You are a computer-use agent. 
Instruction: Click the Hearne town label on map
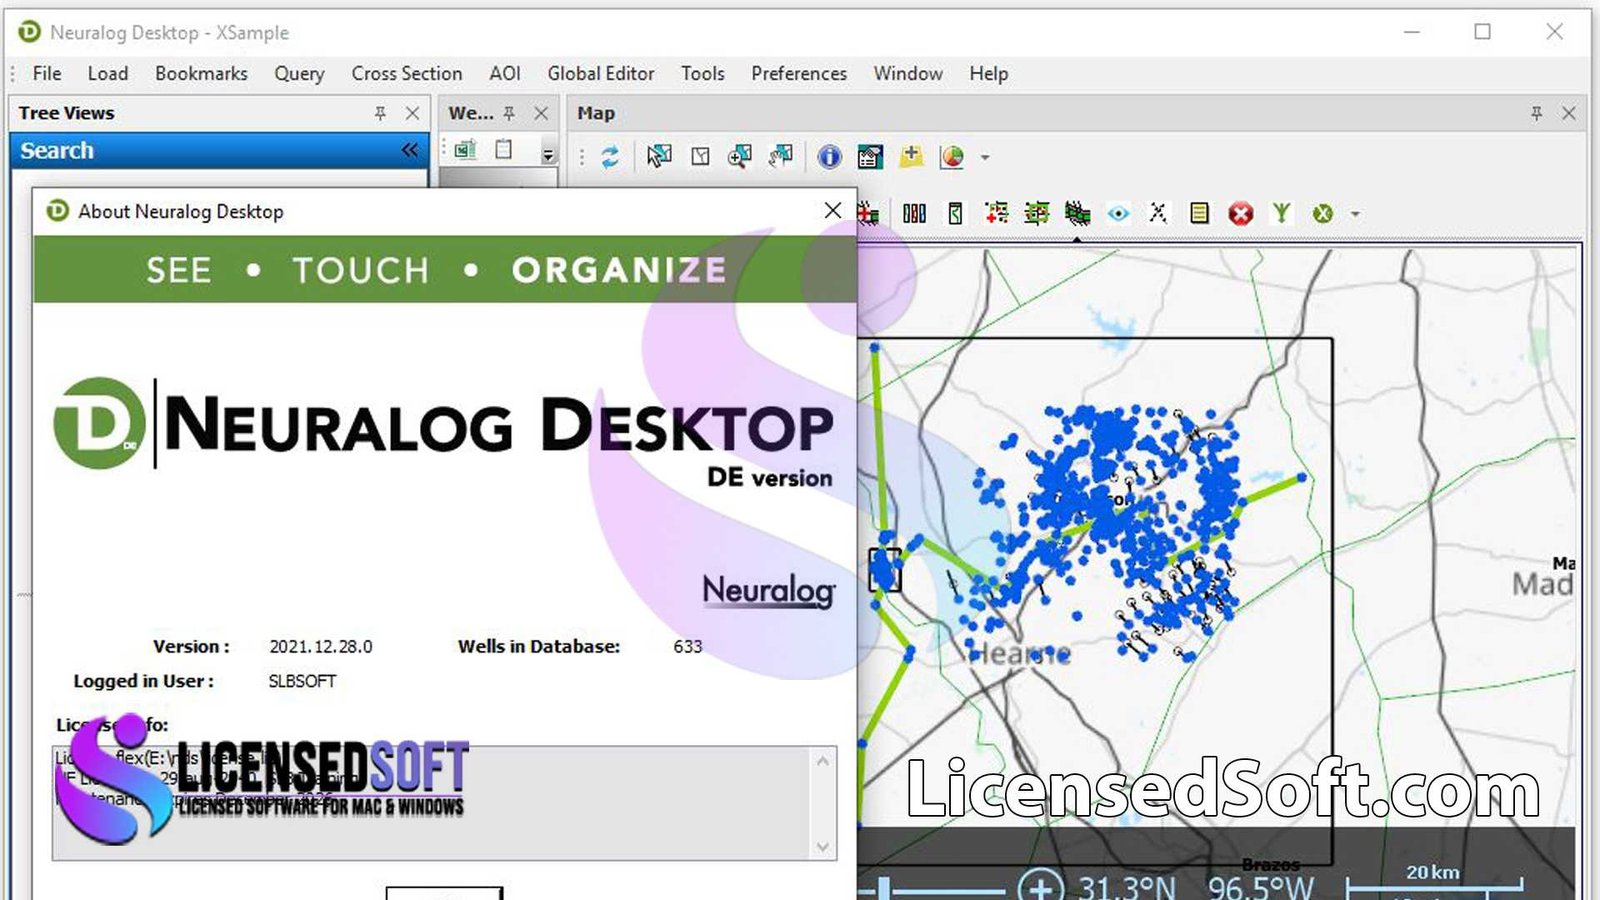pos(1019,655)
